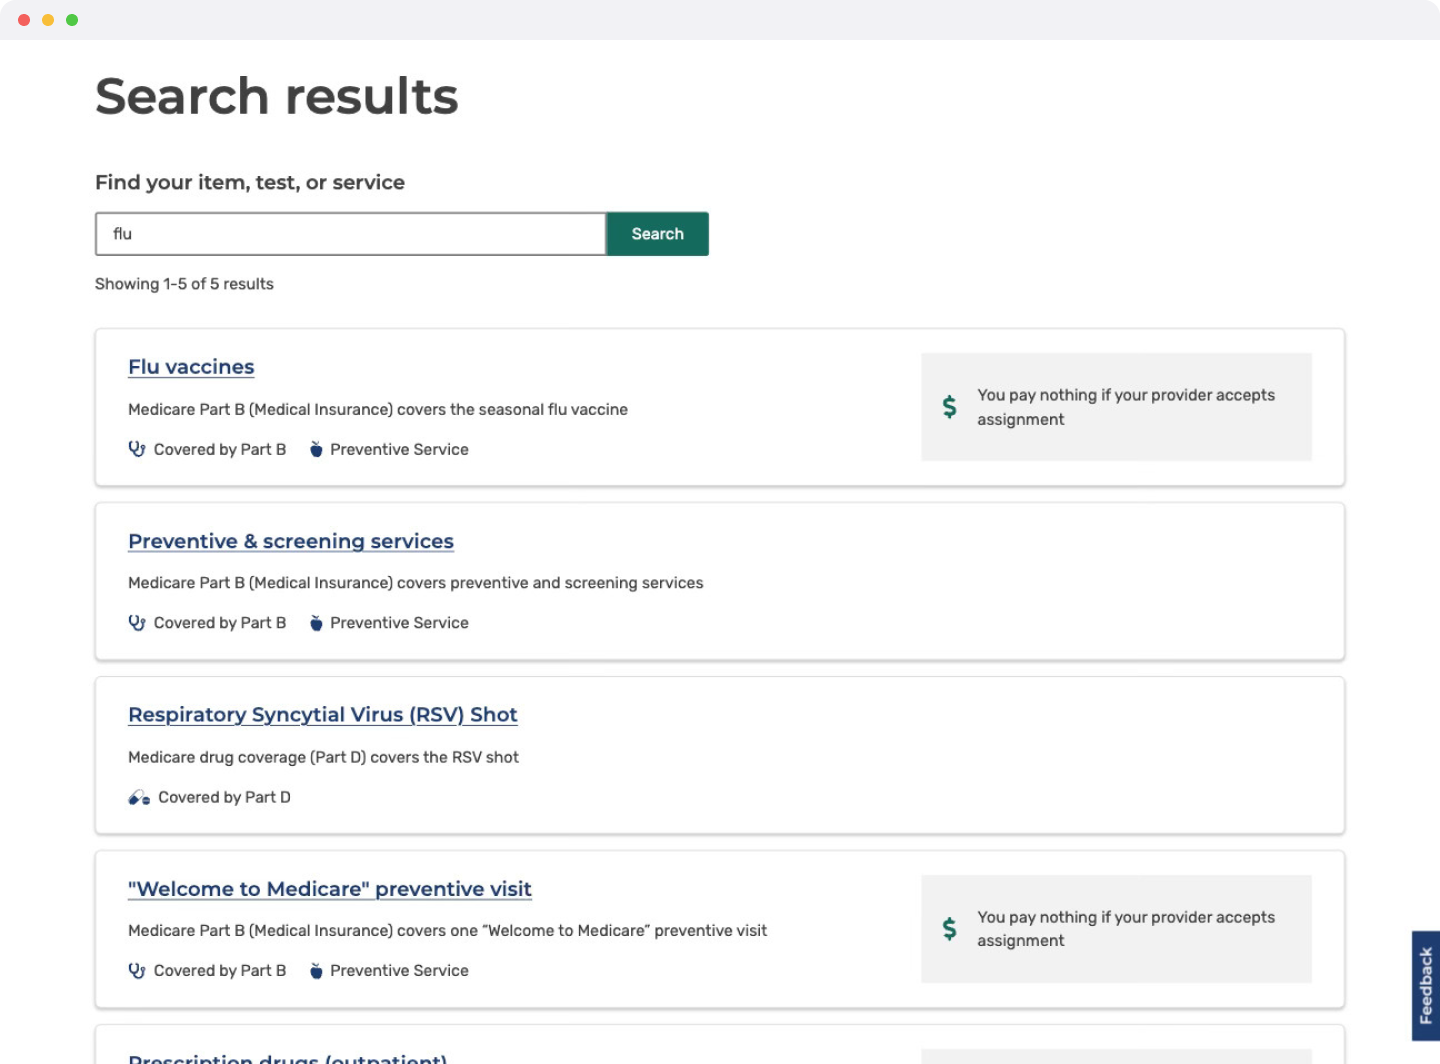Click 'You pay nothing' text in Welcome to Medicare card
1440x1064 pixels.
1126,929
